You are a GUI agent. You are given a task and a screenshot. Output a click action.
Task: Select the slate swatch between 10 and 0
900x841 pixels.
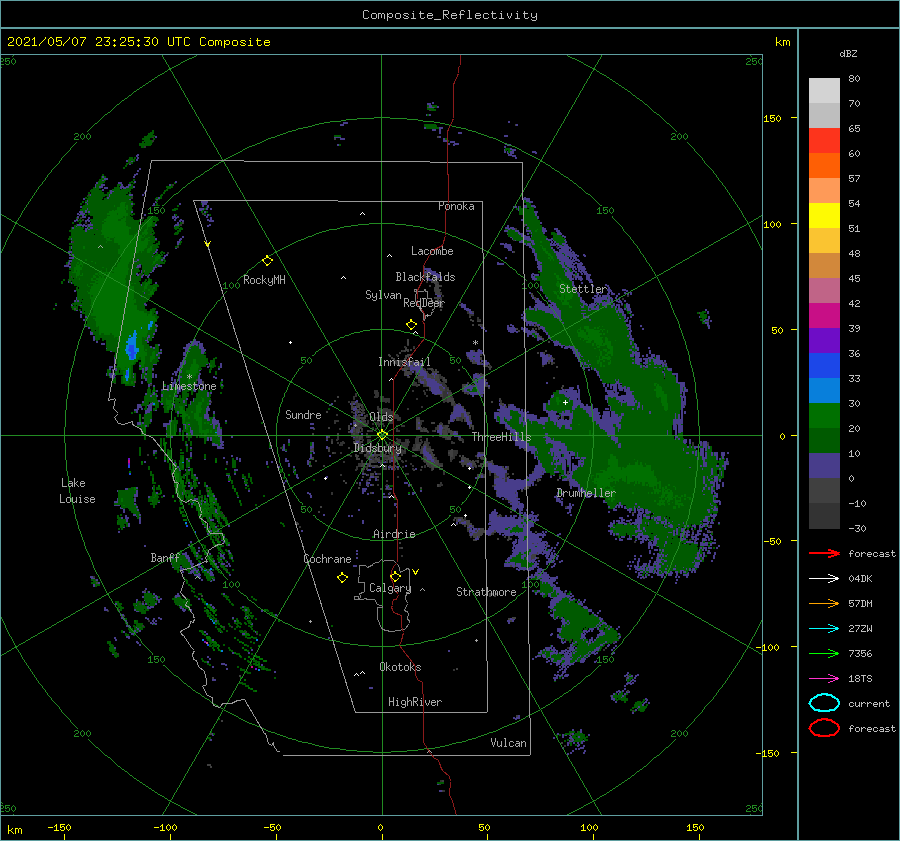coord(824,466)
